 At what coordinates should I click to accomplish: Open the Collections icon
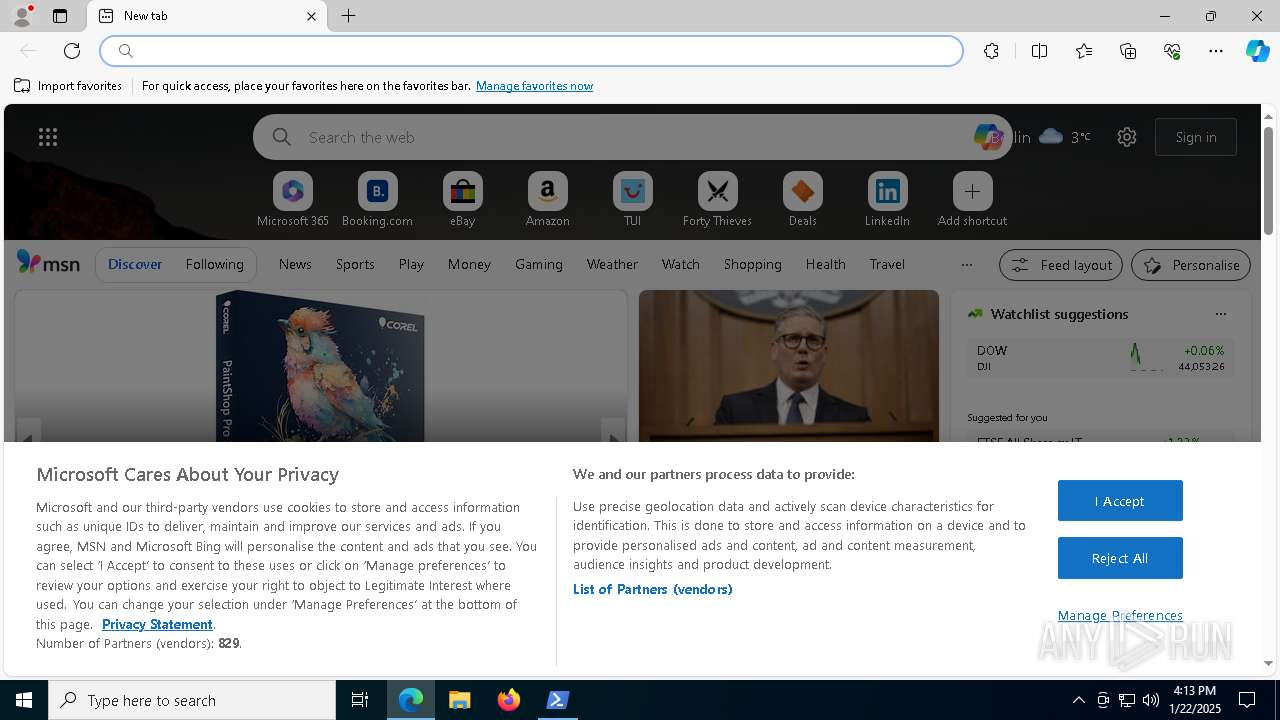(x=1128, y=51)
